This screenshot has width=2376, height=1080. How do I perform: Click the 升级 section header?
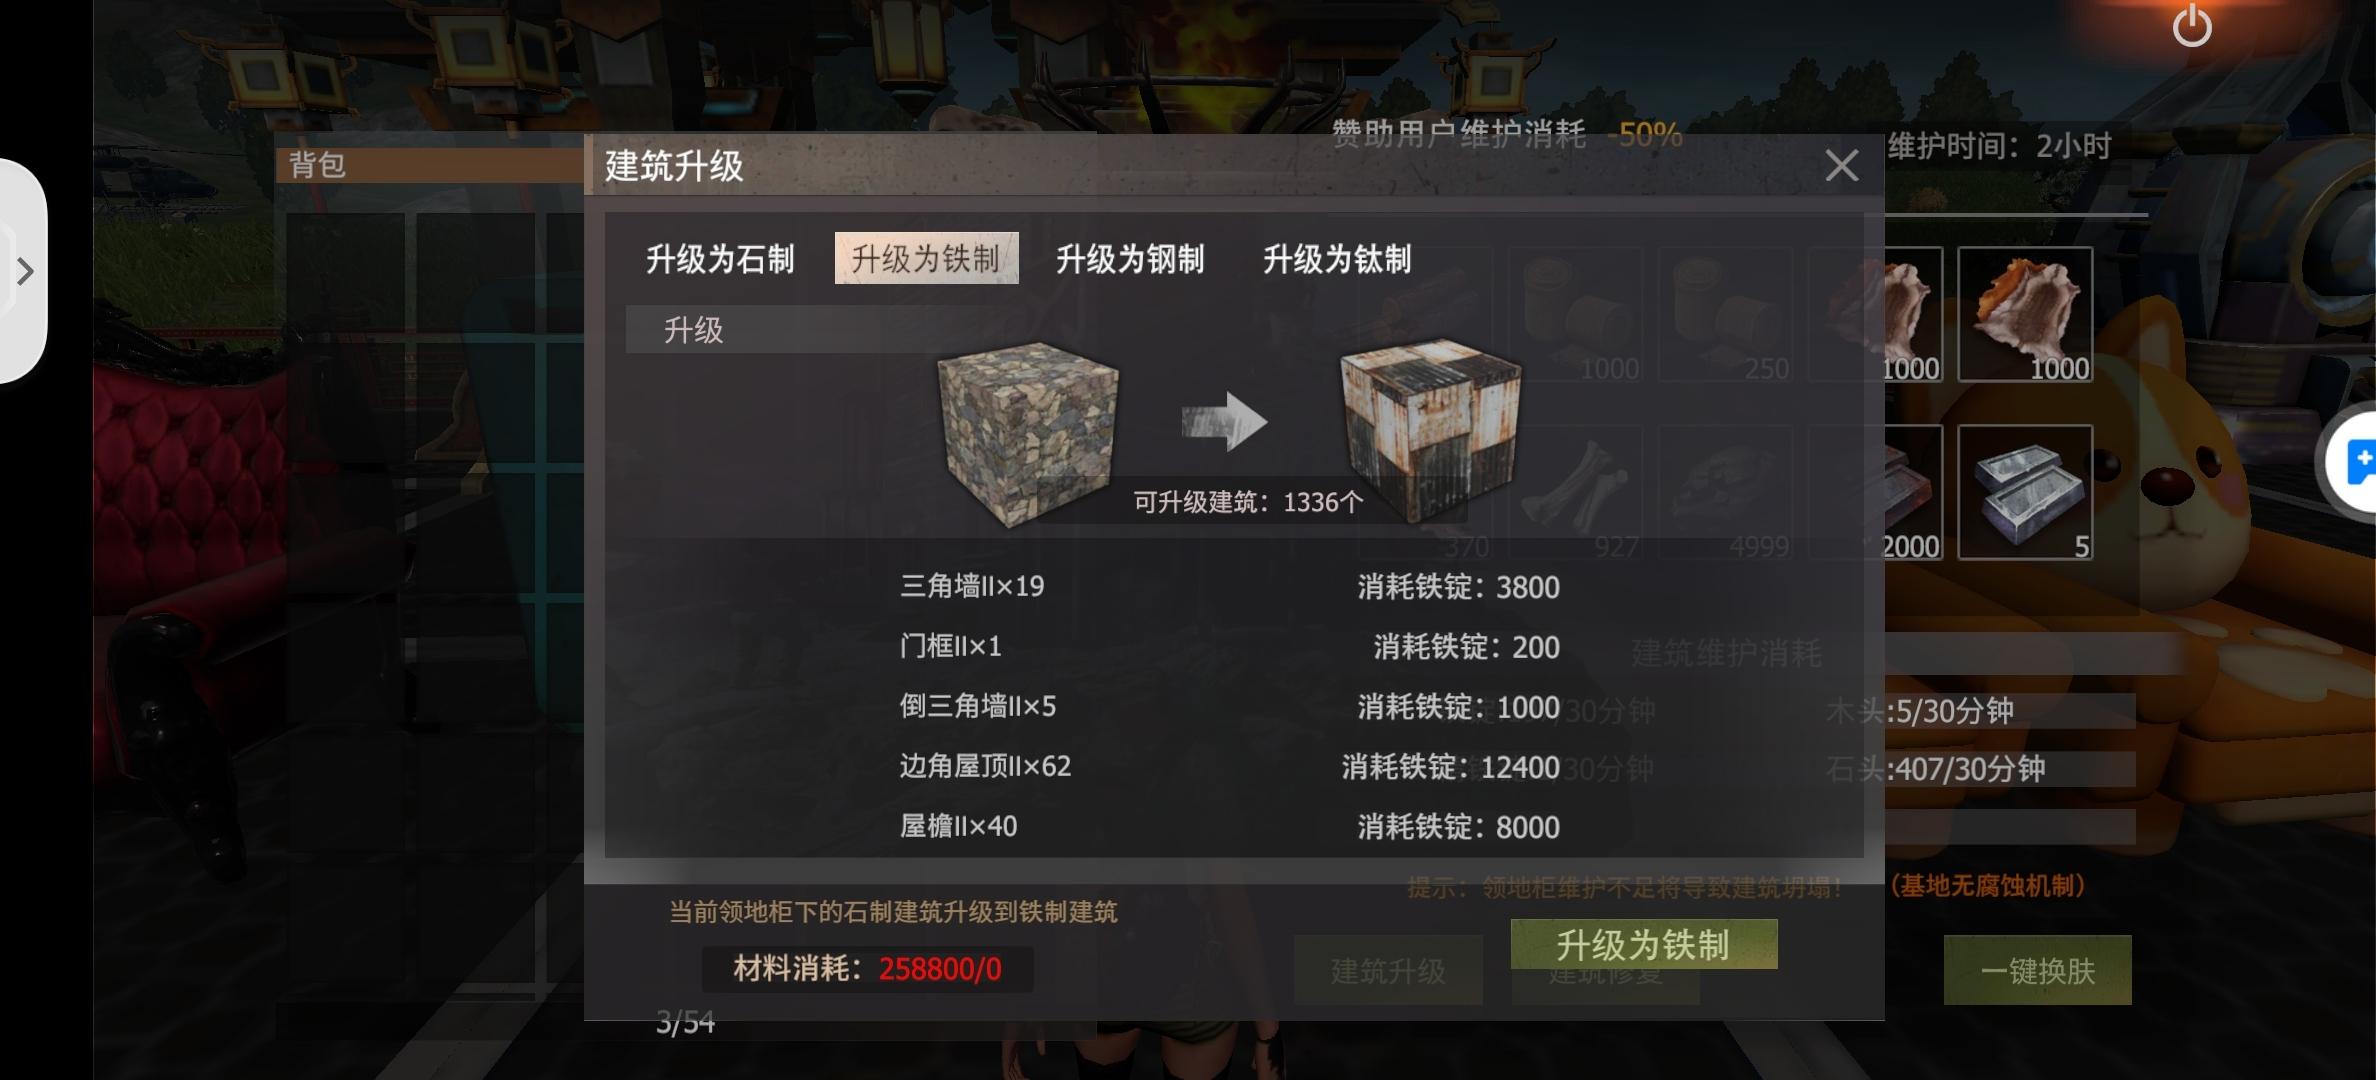pyautogui.click(x=693, y=330)
